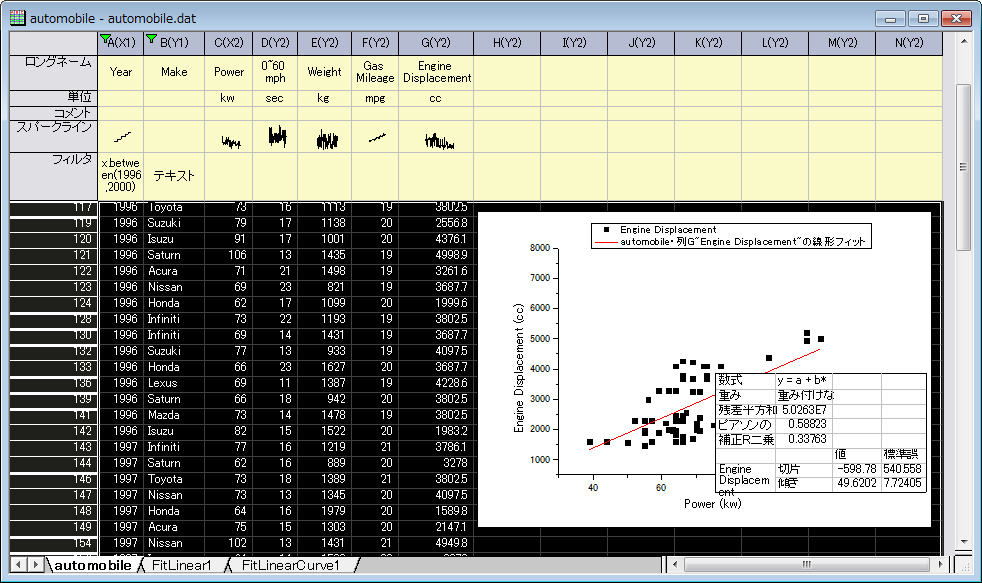Click the フィルタ row label

tap(54, 176)
